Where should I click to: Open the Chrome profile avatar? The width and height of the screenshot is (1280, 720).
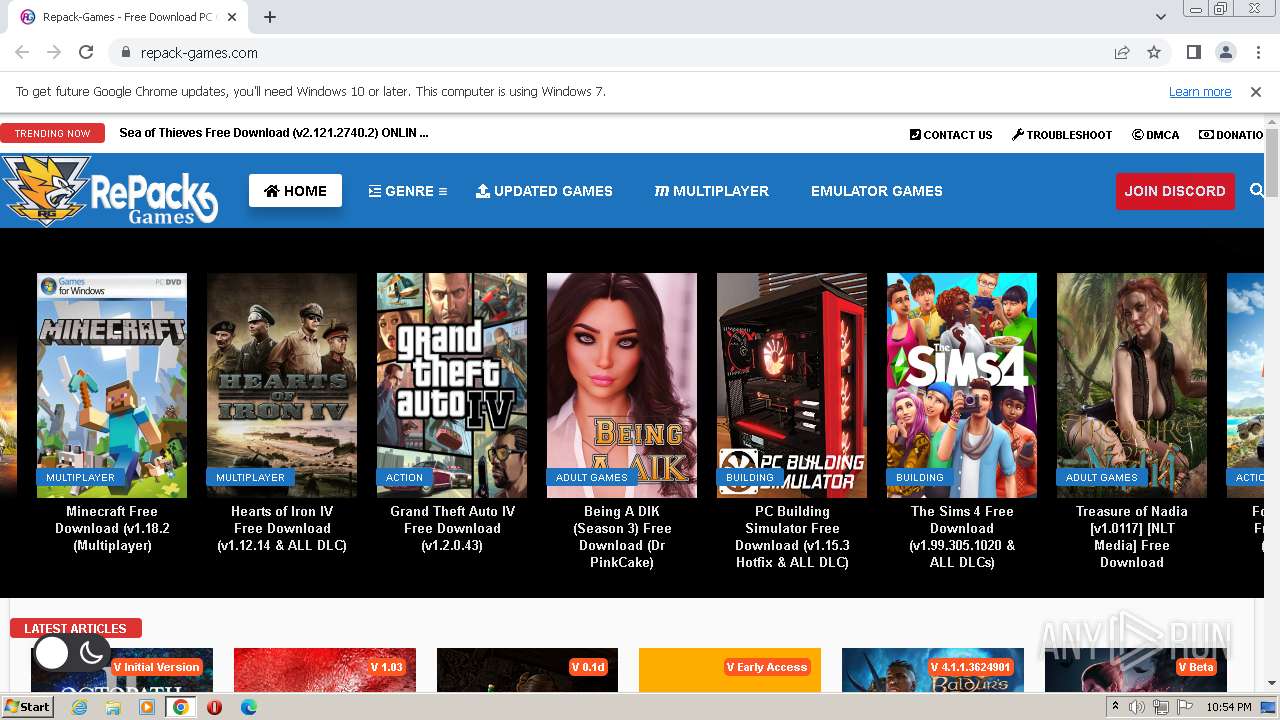[x=1225, y=53]
